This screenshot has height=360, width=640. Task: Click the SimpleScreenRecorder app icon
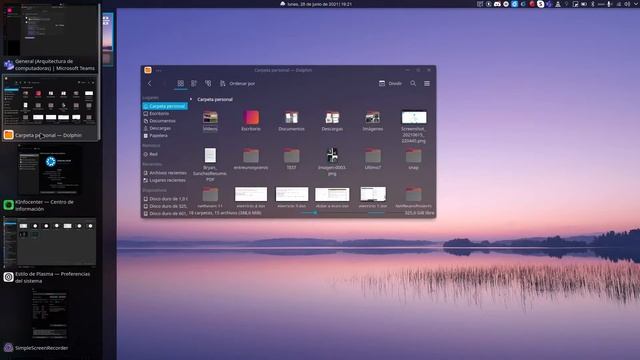click(x=9, y=348)
